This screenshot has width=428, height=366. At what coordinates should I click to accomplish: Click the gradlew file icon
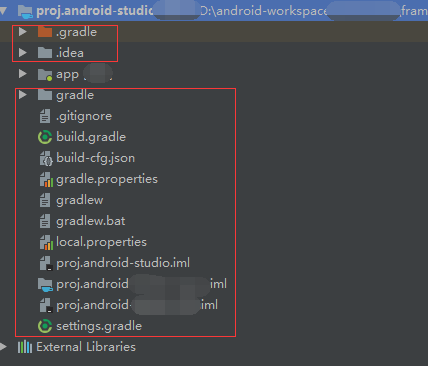(x=45, y=200)
